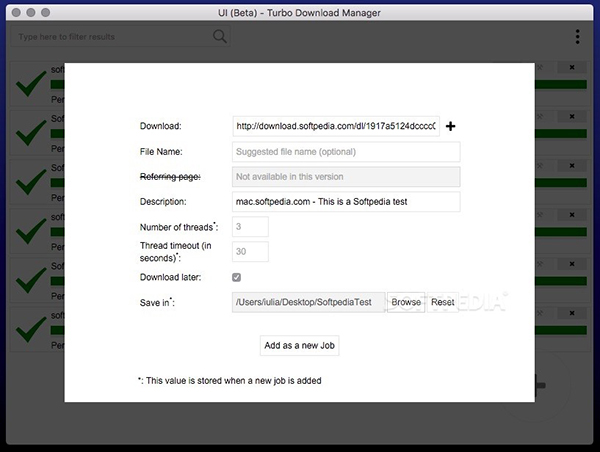Viewport: 600px width, 452px height.
Task: Click into the File Name field
Action: (x=346, y=152)
